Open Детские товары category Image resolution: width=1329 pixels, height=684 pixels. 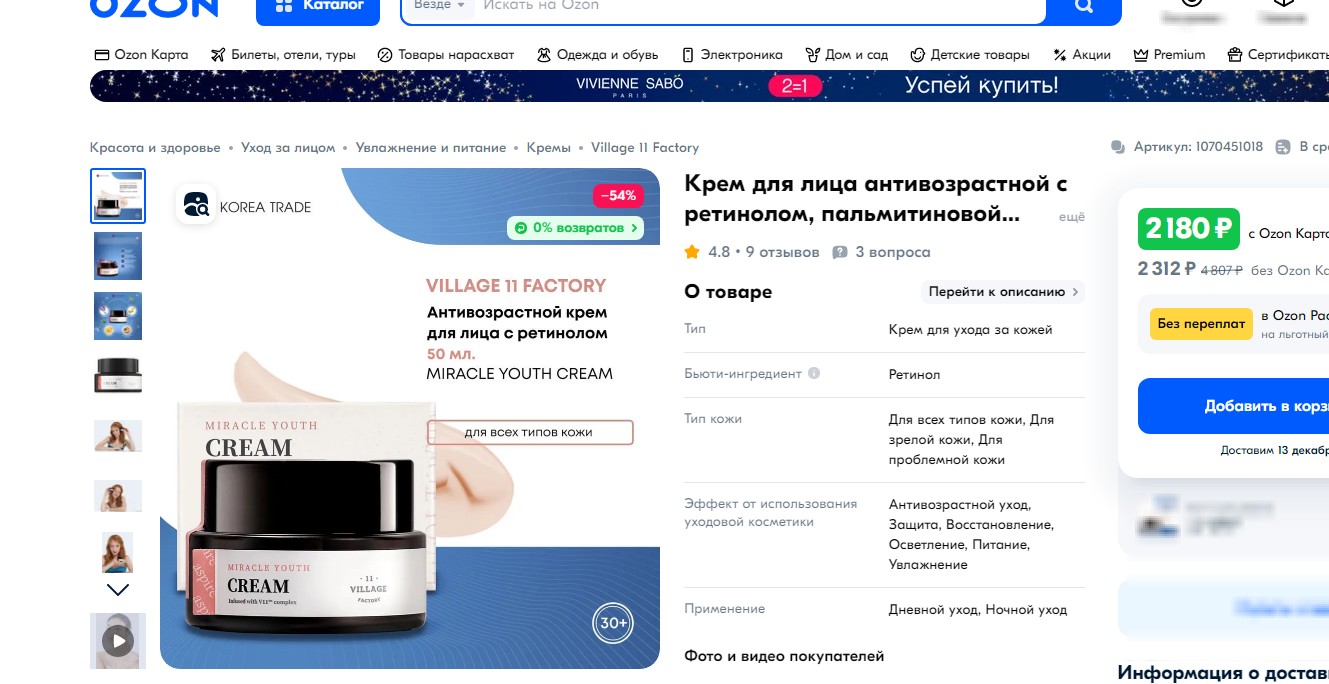pos(969,55)
